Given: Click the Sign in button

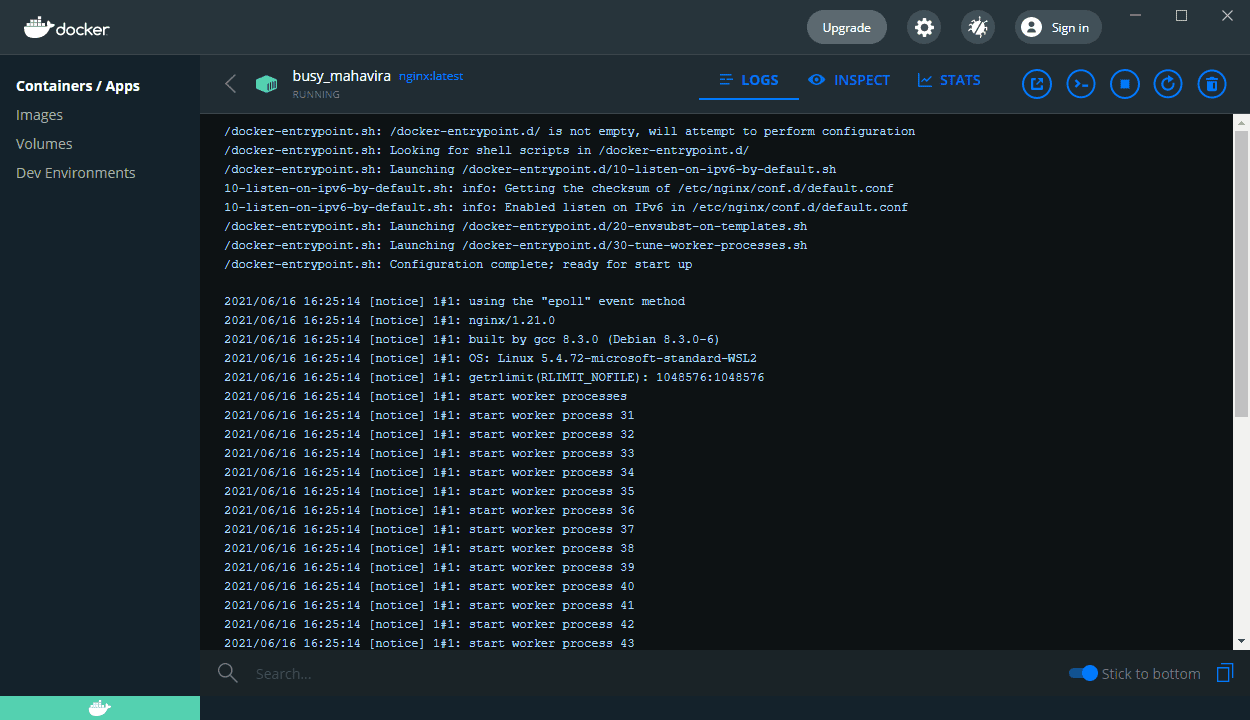Looking at the screenshot, I should click(x=1057, y=27).
